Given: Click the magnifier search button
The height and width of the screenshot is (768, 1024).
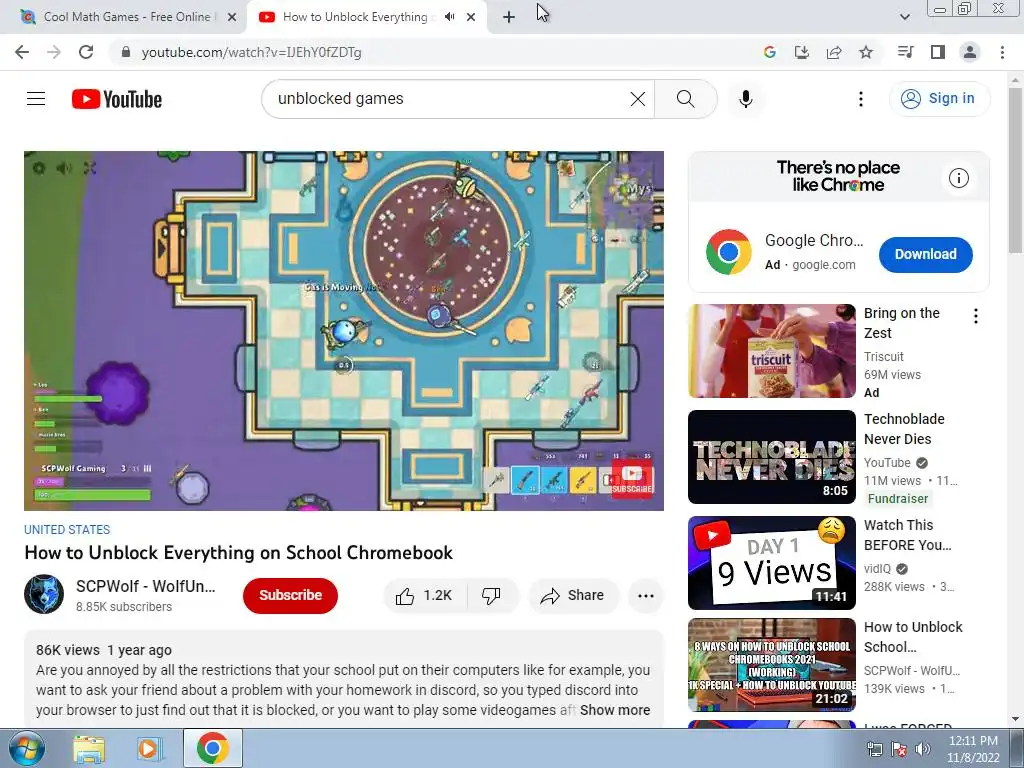Looking at the screenshot, I should (686, 99).
